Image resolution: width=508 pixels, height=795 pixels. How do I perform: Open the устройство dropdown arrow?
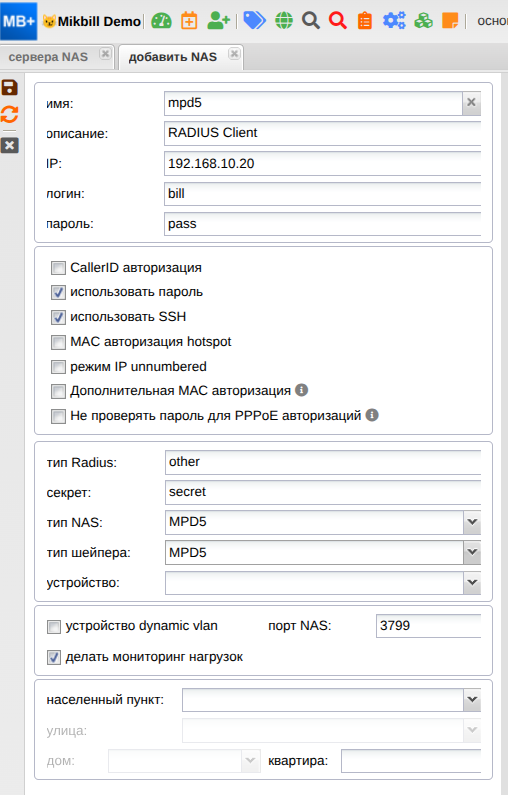tap(472, 583)
